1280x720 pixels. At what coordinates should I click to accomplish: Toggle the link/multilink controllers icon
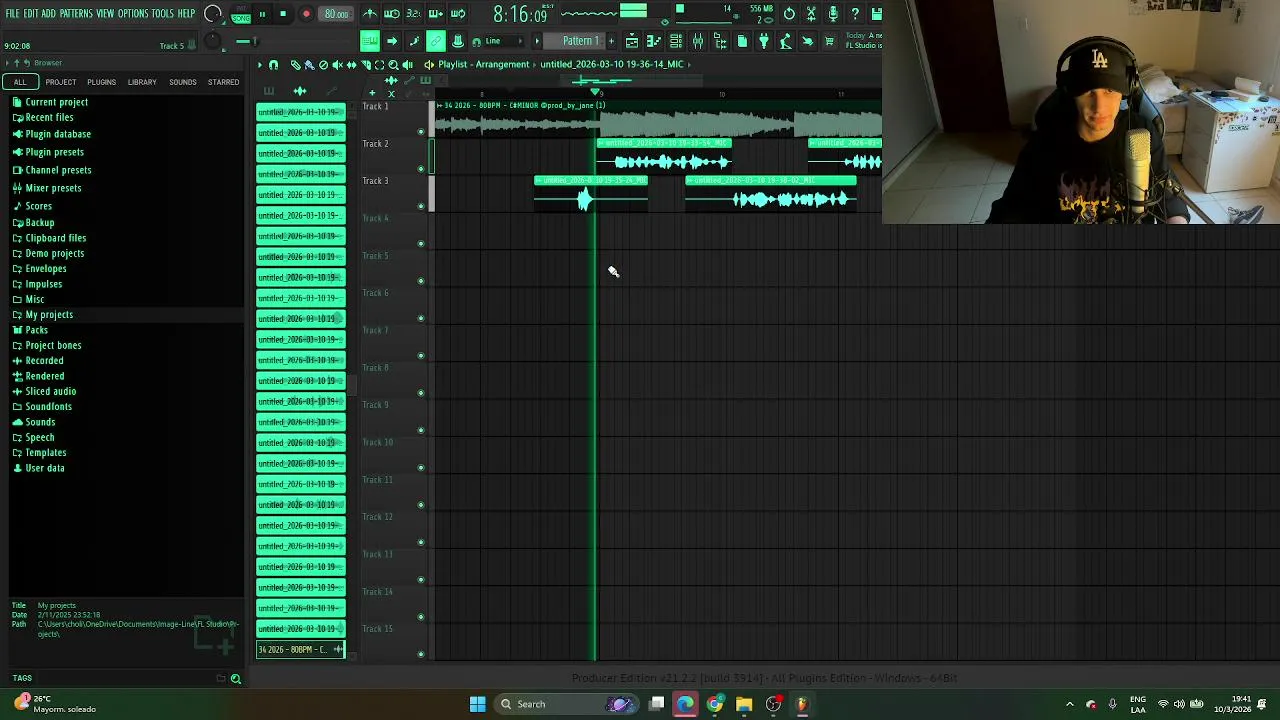click(436, 41)
